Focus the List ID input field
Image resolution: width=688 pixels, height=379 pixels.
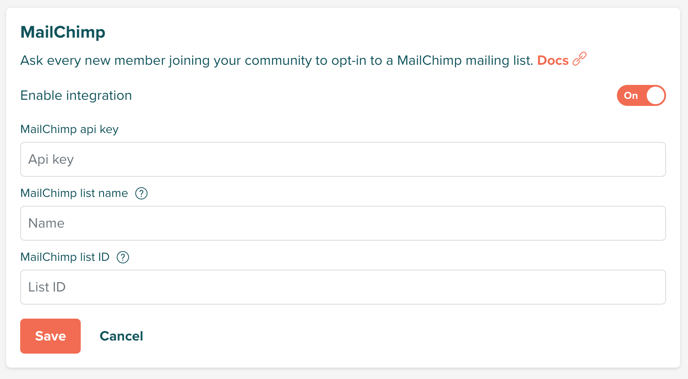pyautogui.click(x=343, y=287)
